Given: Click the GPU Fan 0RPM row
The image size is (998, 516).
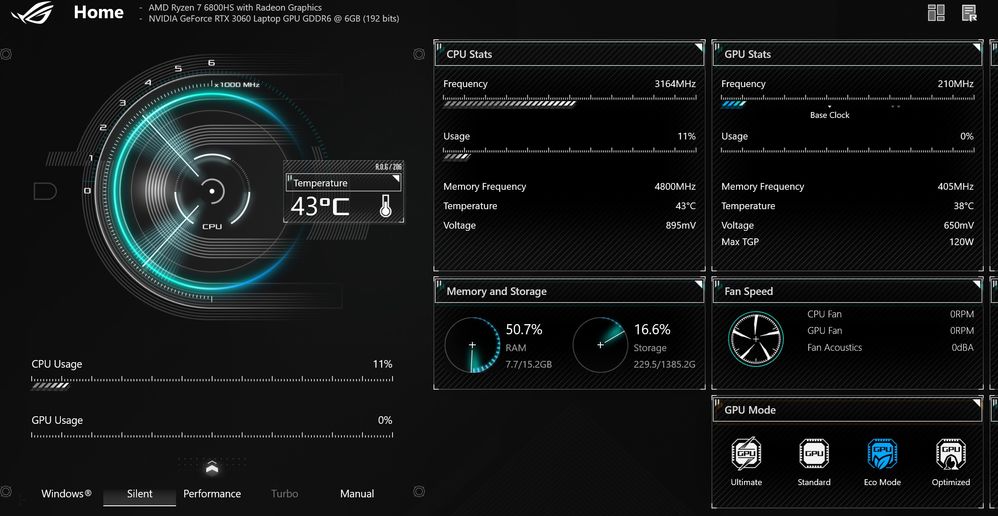Looking at the screenshot, I should pyautogui.click(x=890, y=331).
